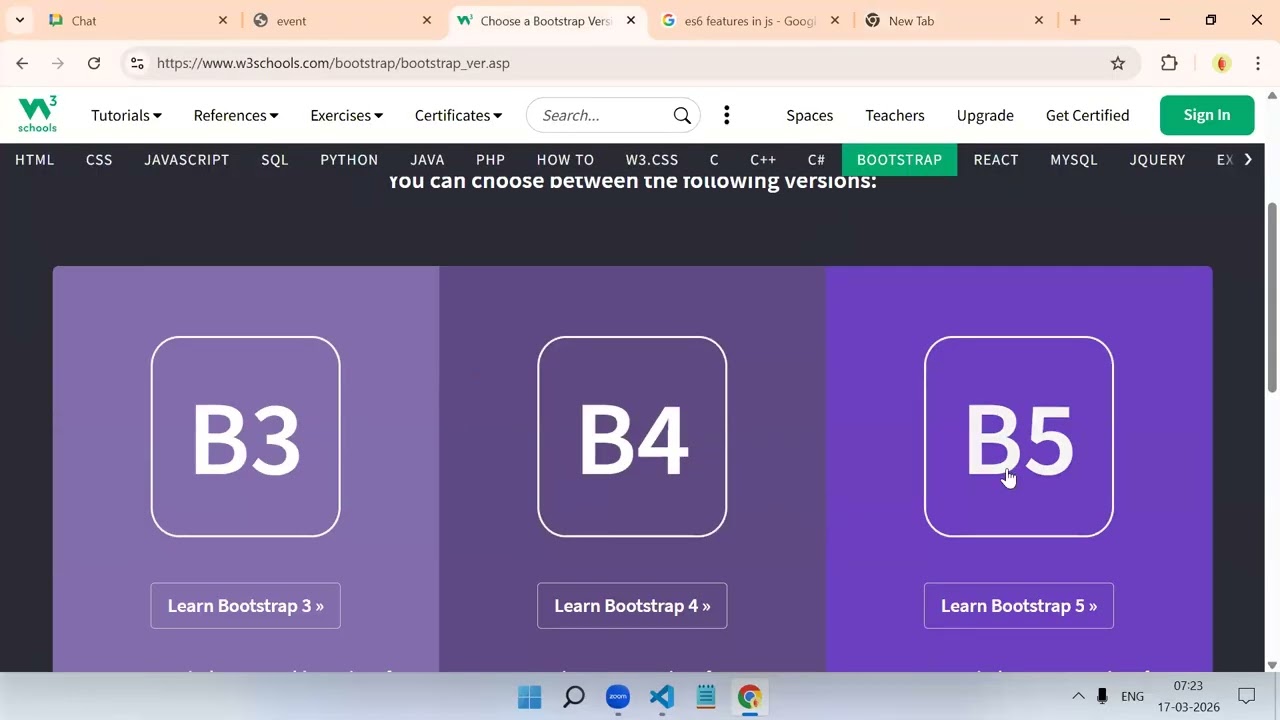The width and height of the screenshot is (1280, 720).
Task: Click the Learn Bootstrap 5 button
Action: pyautogui.click(x=1019, y=606)
